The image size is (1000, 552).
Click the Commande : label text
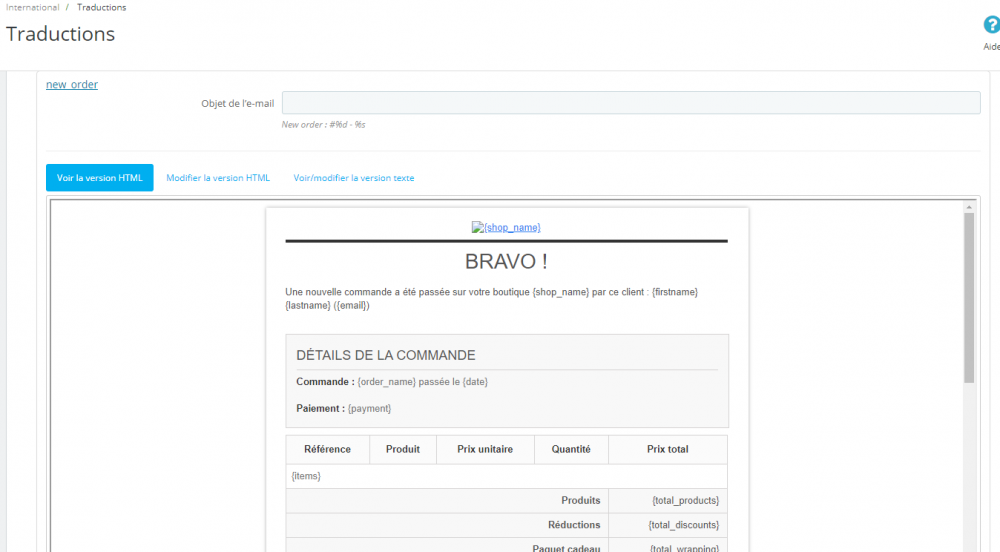click(325, 382)
